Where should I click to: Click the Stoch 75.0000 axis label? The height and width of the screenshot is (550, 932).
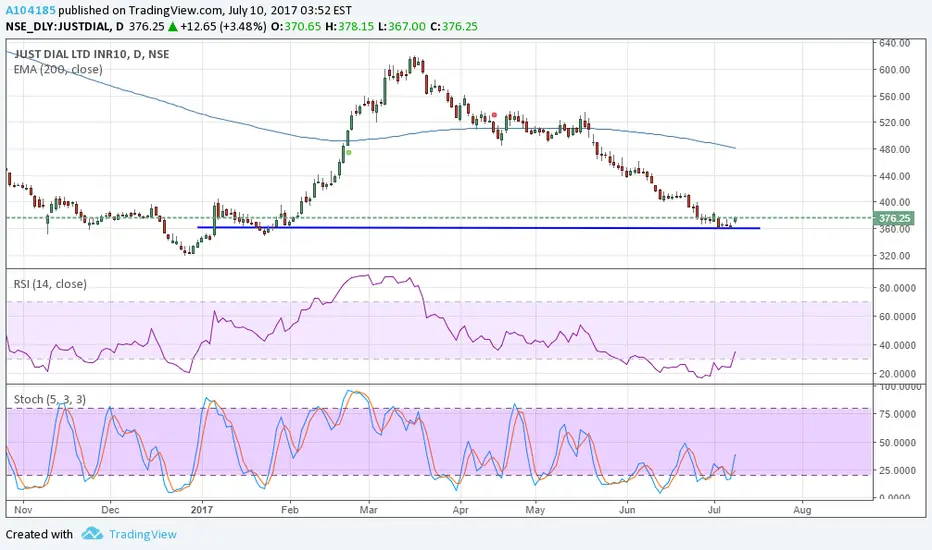click(x=898, y=414)
